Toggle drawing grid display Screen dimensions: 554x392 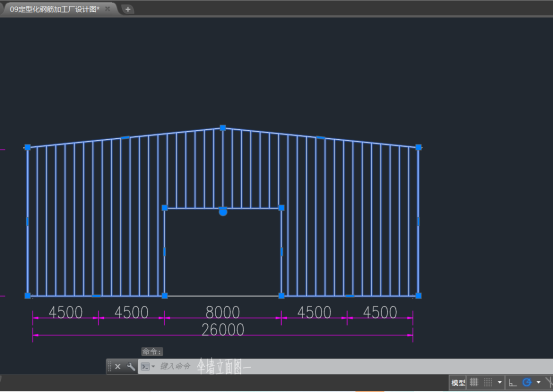pos(474,382)
